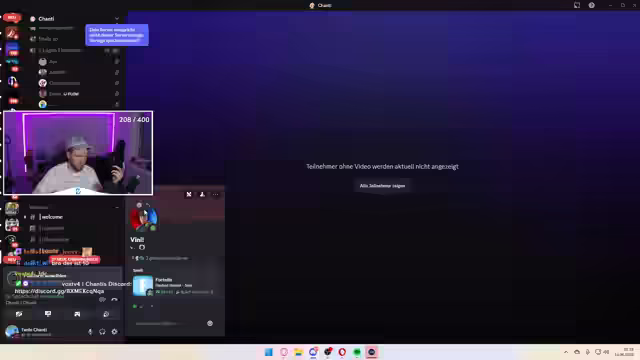640x360 pixels.
Task: Open Windows Start menu
Action: [x=269, y=352]
